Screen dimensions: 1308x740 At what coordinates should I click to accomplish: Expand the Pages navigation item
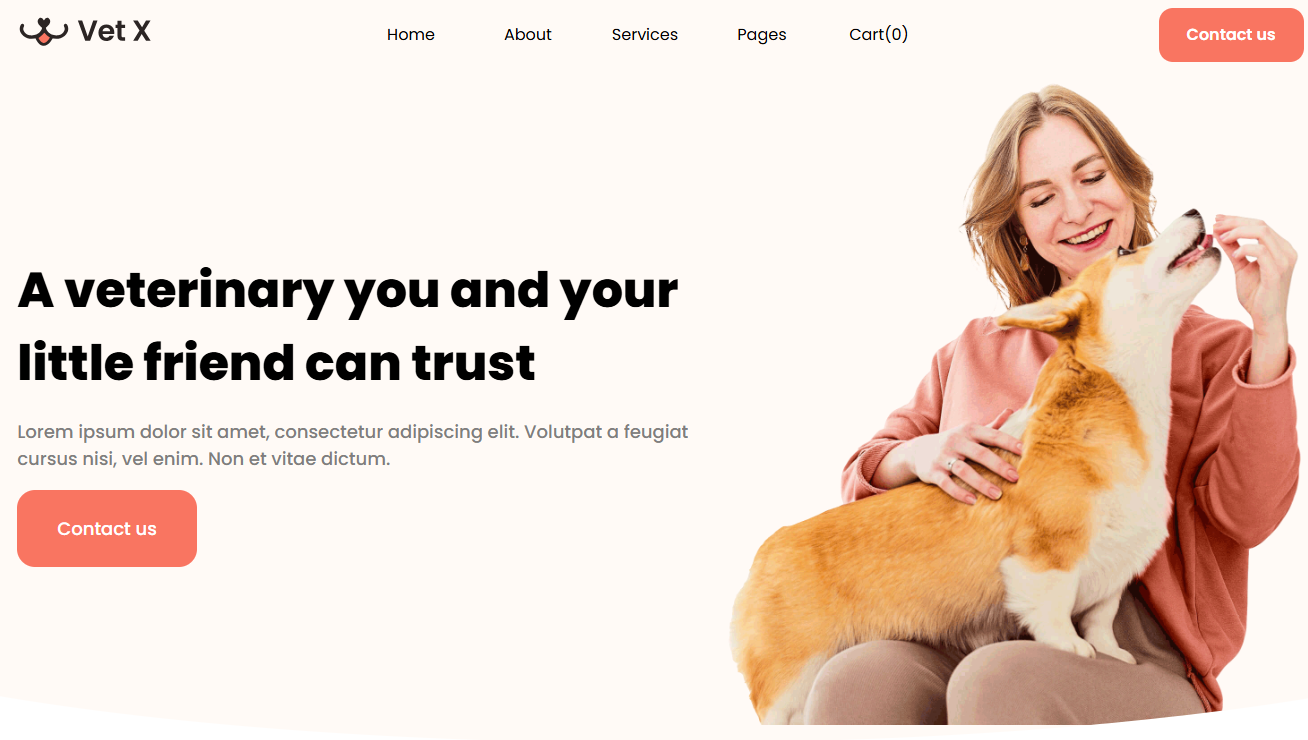(762, 35)
